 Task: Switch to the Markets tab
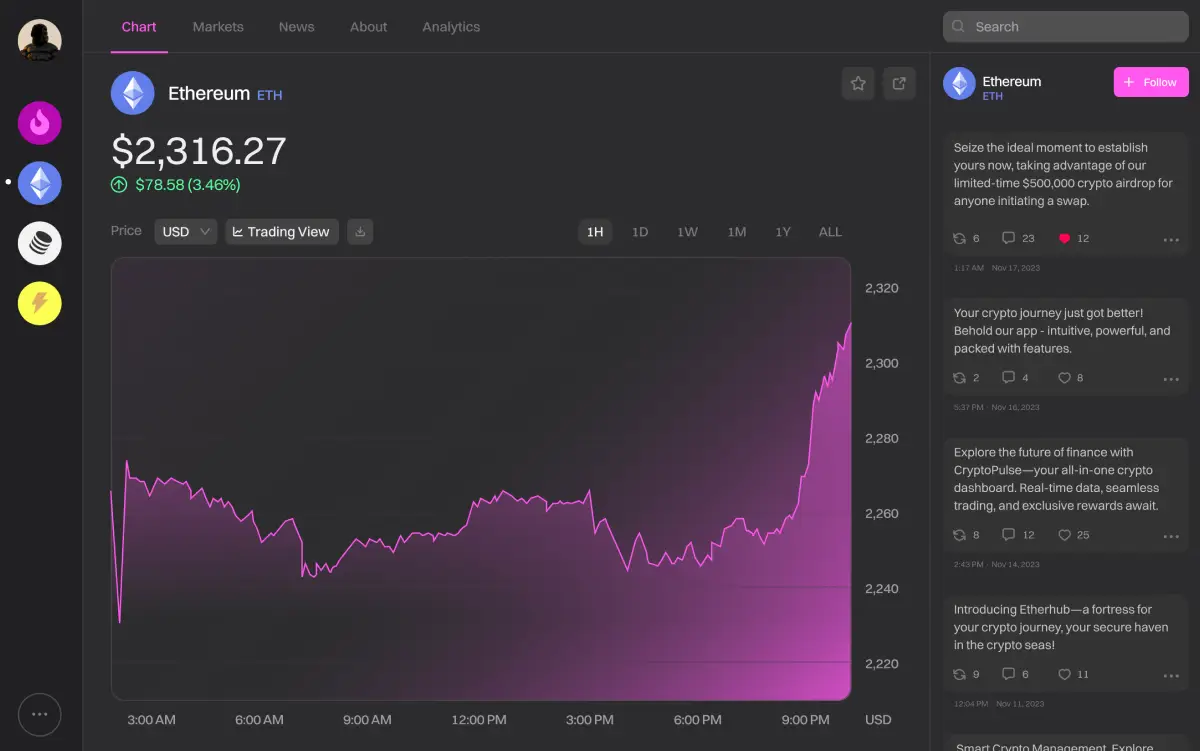click(218, 27)
